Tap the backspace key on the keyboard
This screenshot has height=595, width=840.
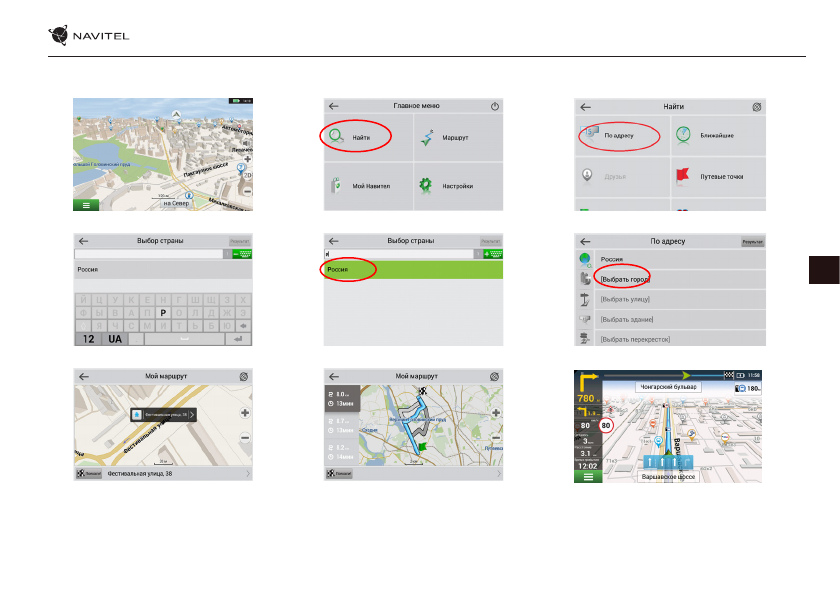click(x=243, y=326)
